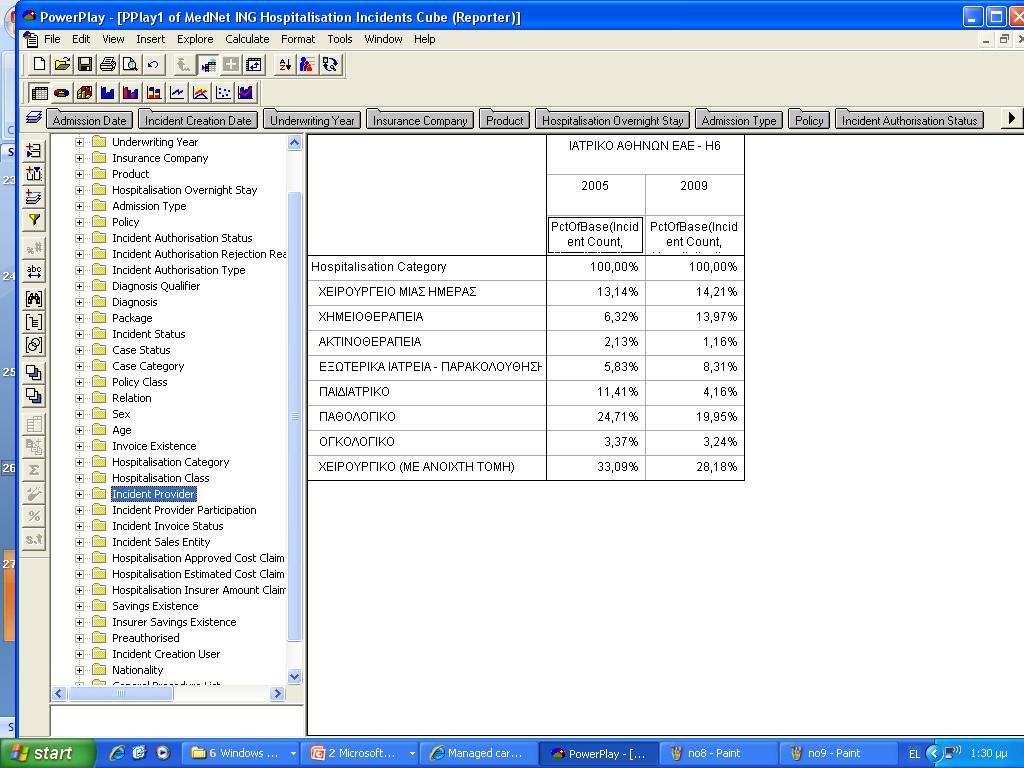Click the Incident Authorisation Status dimension button
Viewport: 1024px width, 768px height.
[x=909, y=120]
